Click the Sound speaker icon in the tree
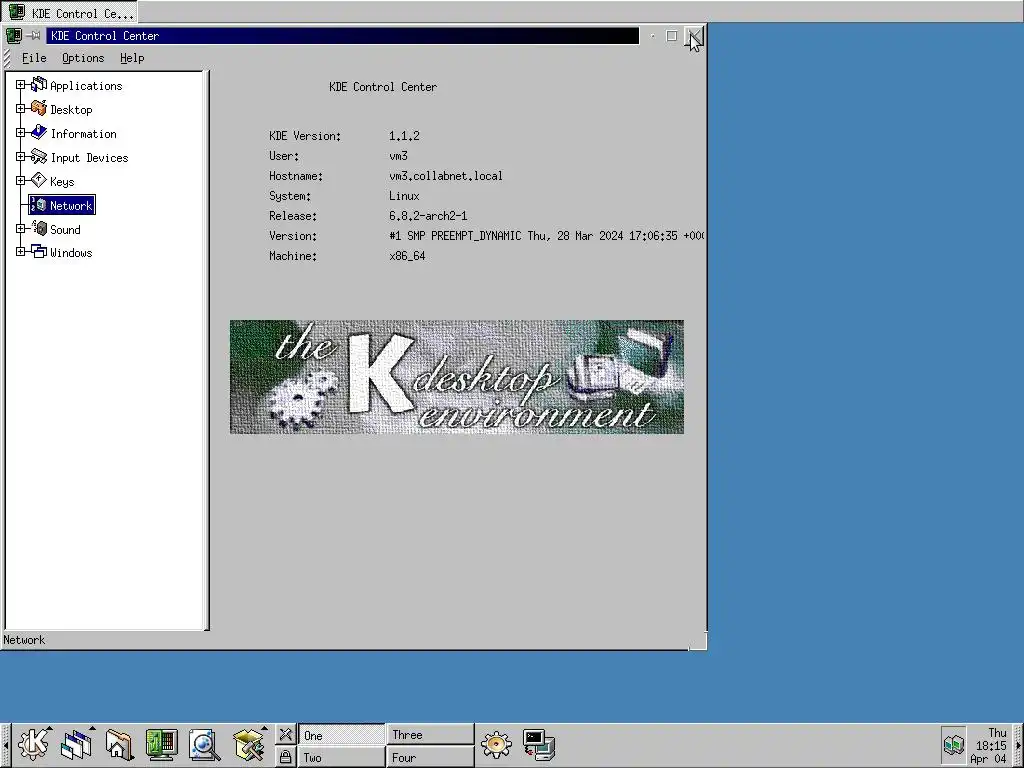The width and height of the screenshot is (1024, 768). 39,229
